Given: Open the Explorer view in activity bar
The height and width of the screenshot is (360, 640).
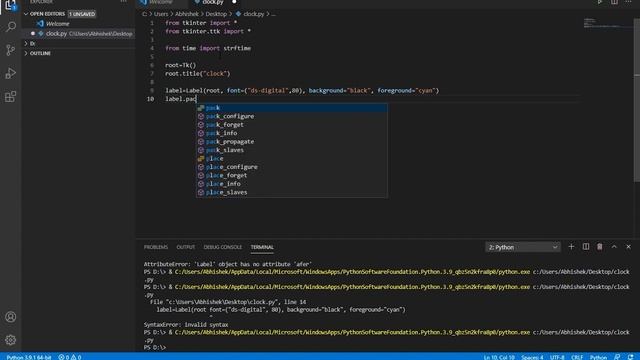Looking at the screenshot, I should [11, 5].
